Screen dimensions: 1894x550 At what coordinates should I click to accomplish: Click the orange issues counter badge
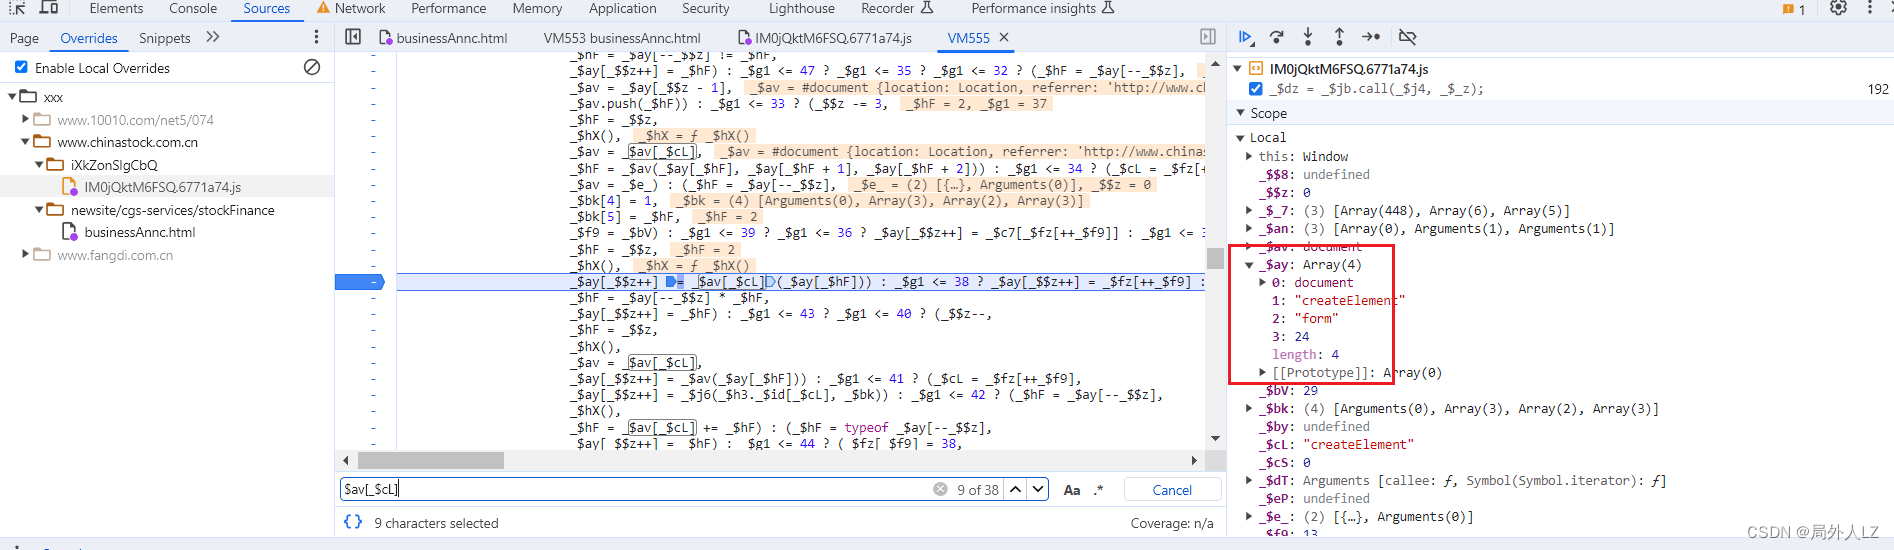pyautogui.click(x=1794, y=9)
